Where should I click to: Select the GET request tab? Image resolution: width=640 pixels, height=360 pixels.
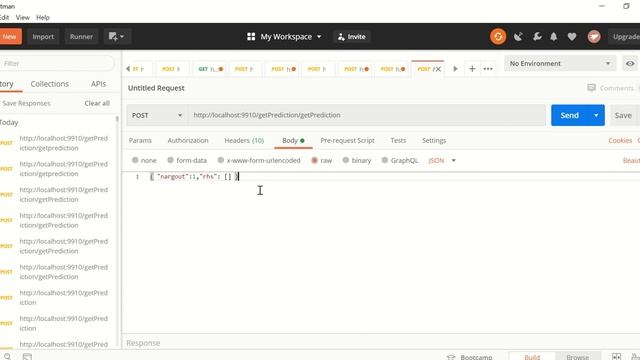pos(211,69)
